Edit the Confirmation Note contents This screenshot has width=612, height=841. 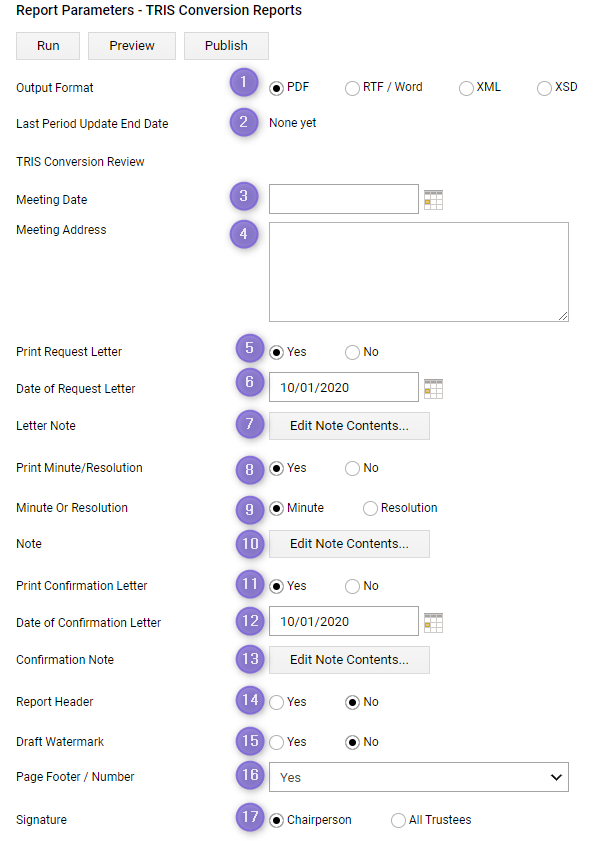pyautogui.click(x=349, y=660)
